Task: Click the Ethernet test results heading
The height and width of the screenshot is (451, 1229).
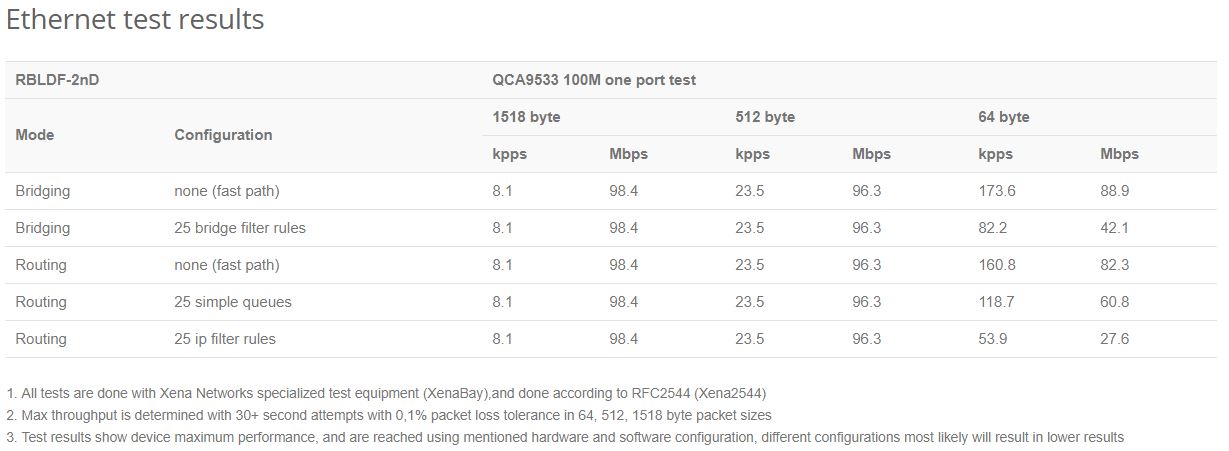Action: [135, 19]
